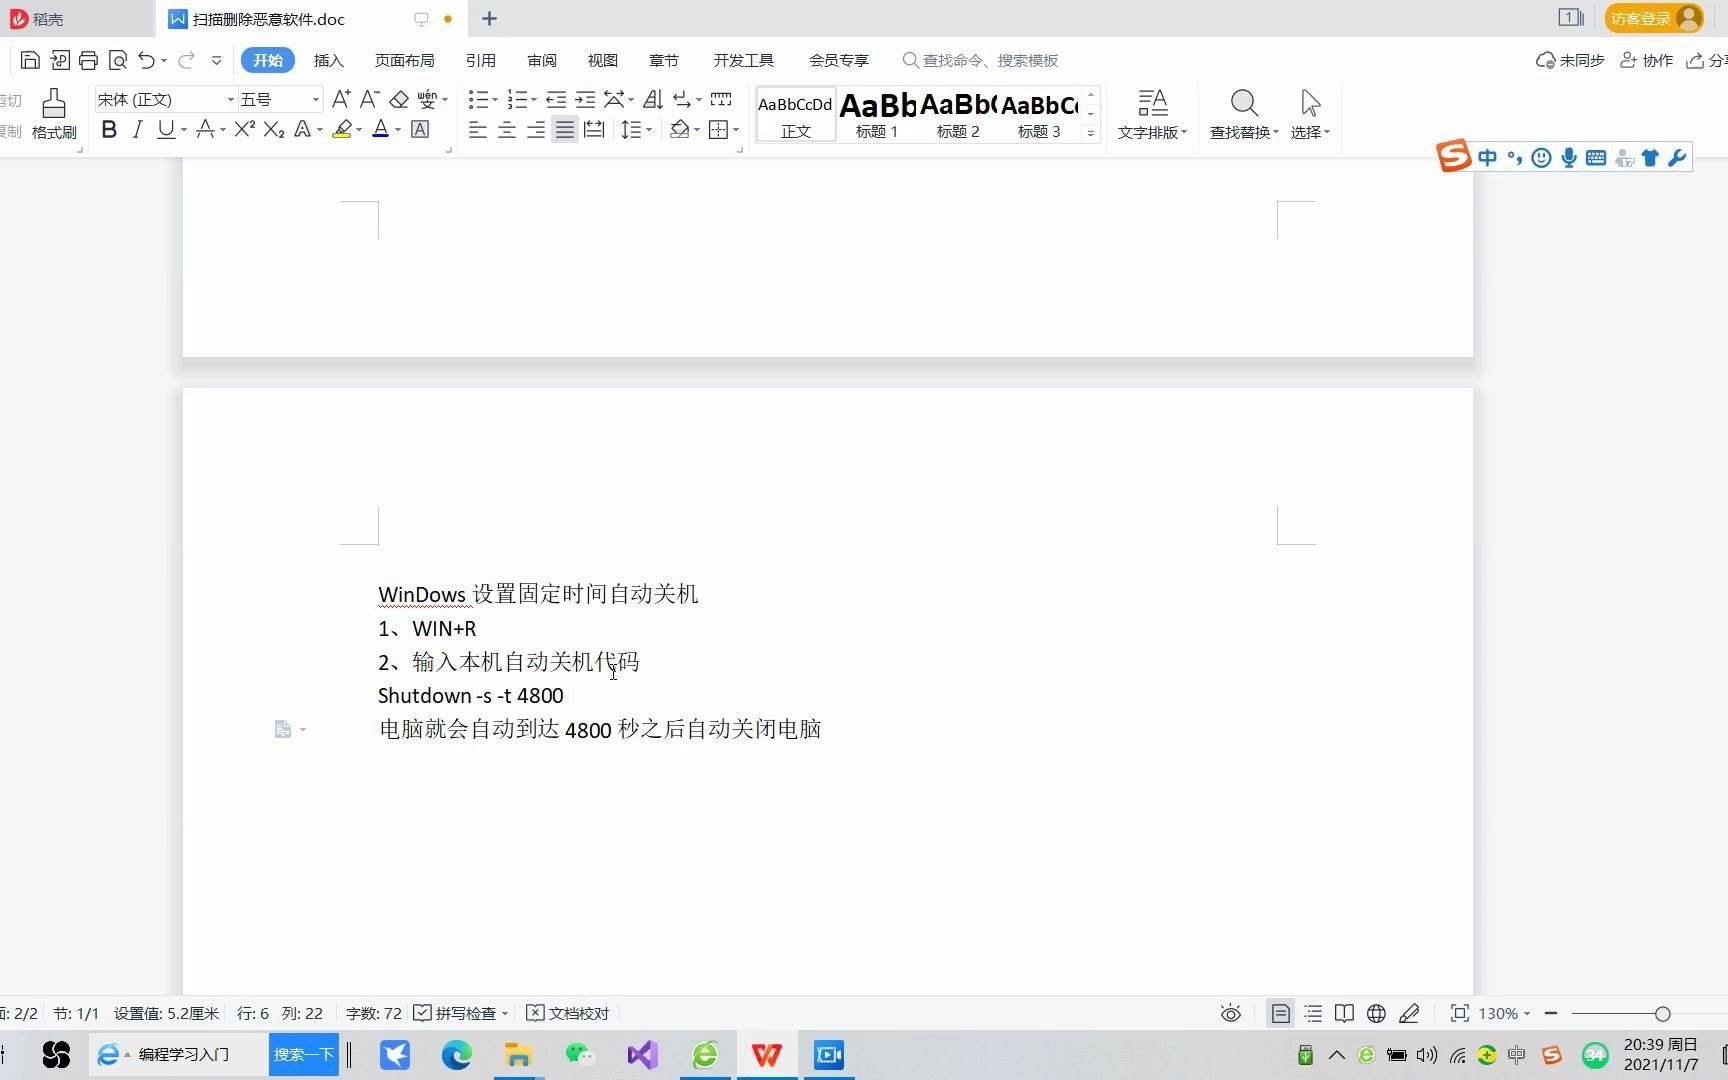Viewport: 1728px width, 1080px height.
Task: Open the 审阅 tab
Action: click(542, 60)
